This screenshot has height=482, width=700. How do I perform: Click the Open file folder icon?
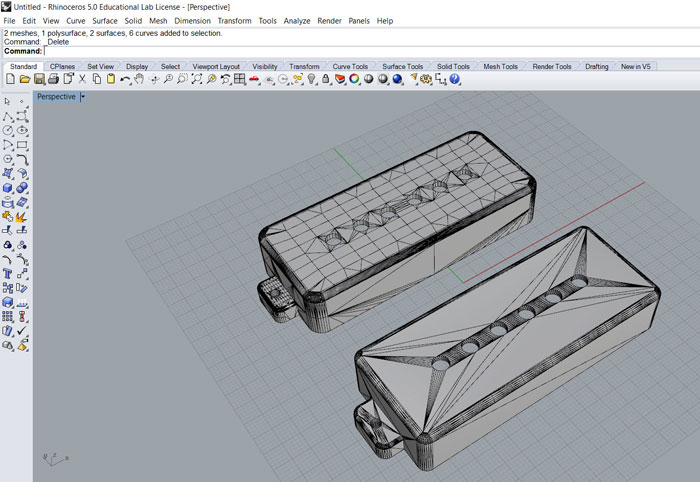point(25,79)
